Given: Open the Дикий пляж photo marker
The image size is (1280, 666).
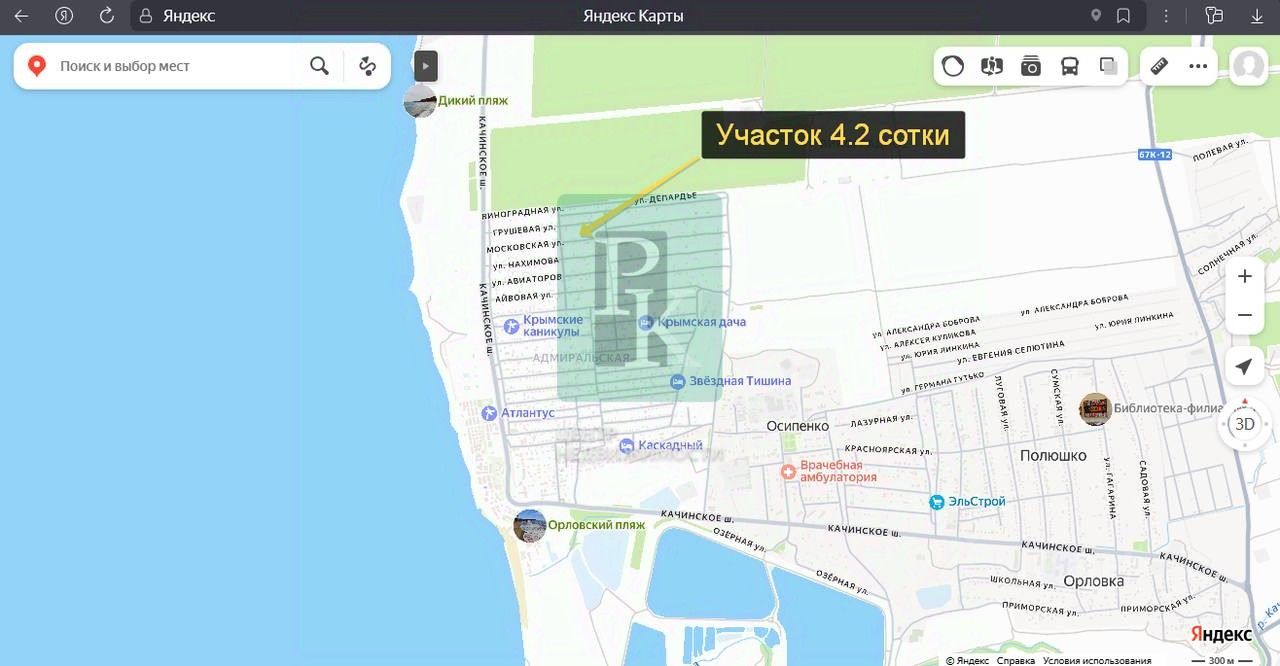Looking at the screenshot, I should [x=420, y=101].
